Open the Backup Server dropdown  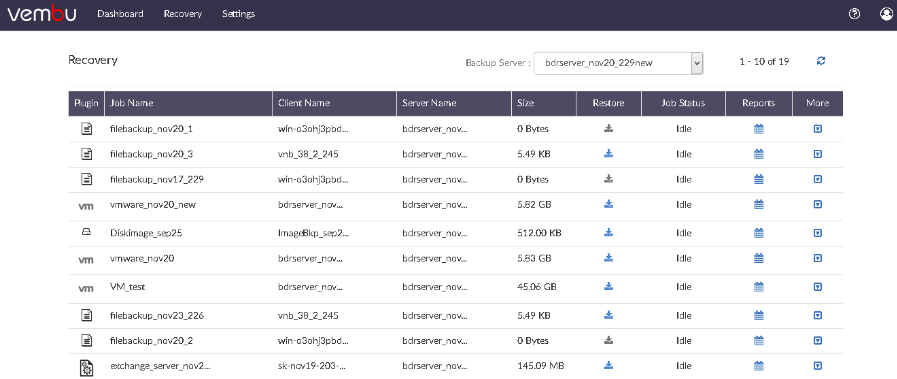point(618,63)
